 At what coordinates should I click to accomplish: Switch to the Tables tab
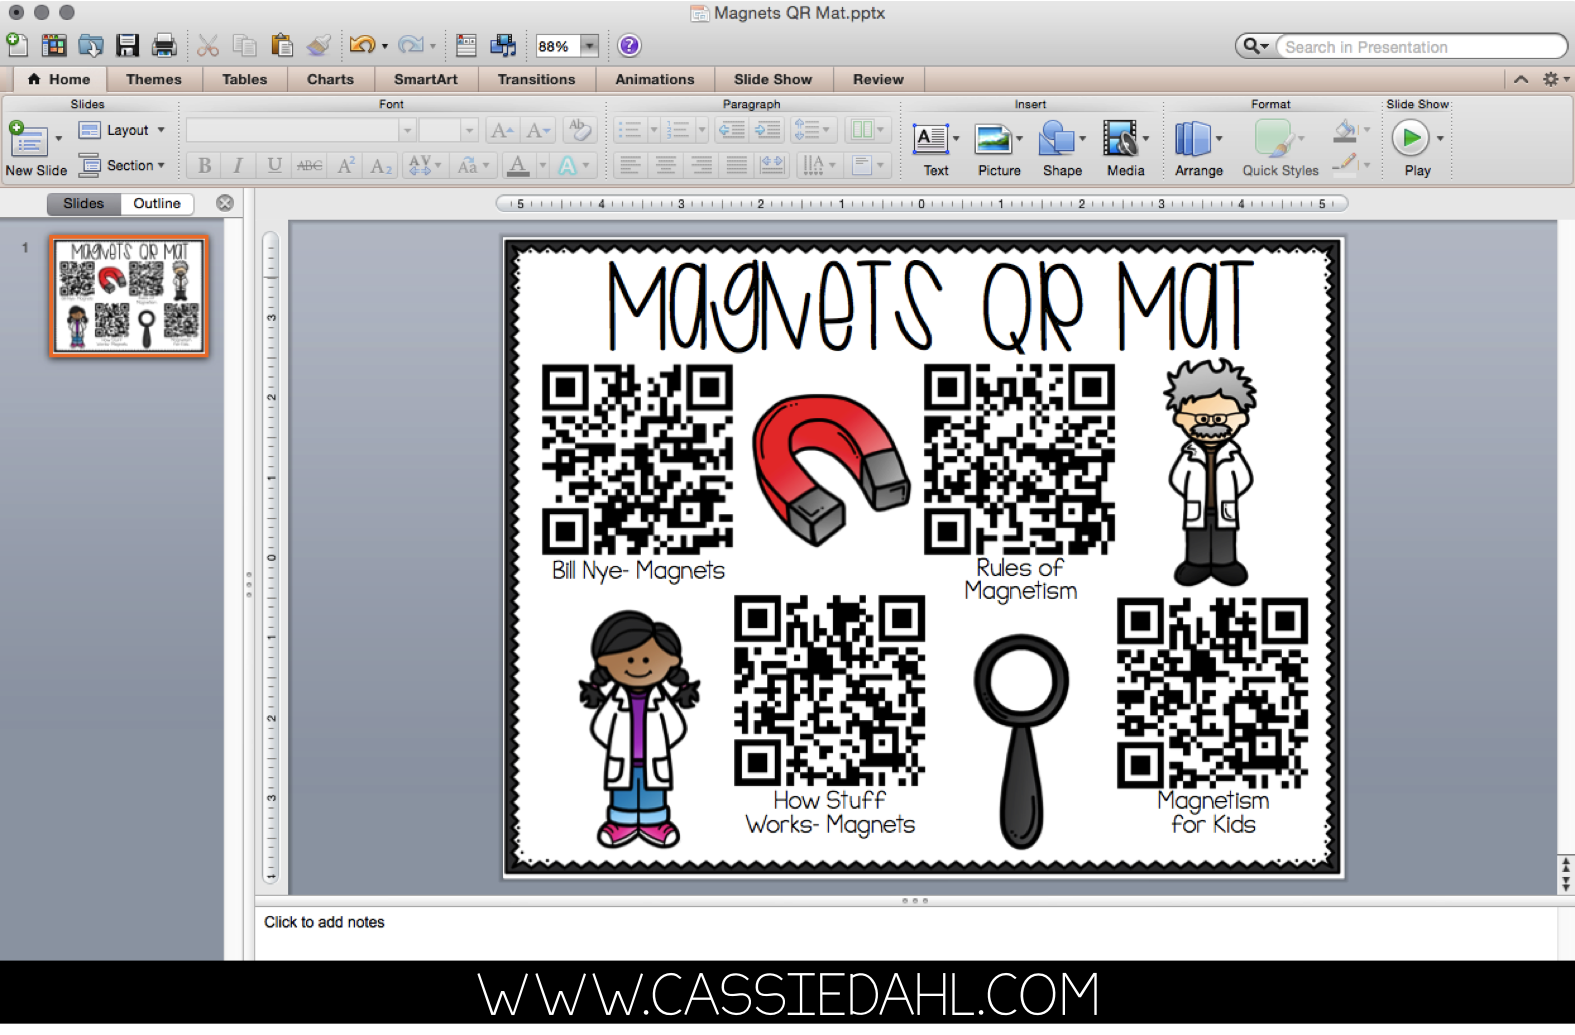tap(245, 79)
